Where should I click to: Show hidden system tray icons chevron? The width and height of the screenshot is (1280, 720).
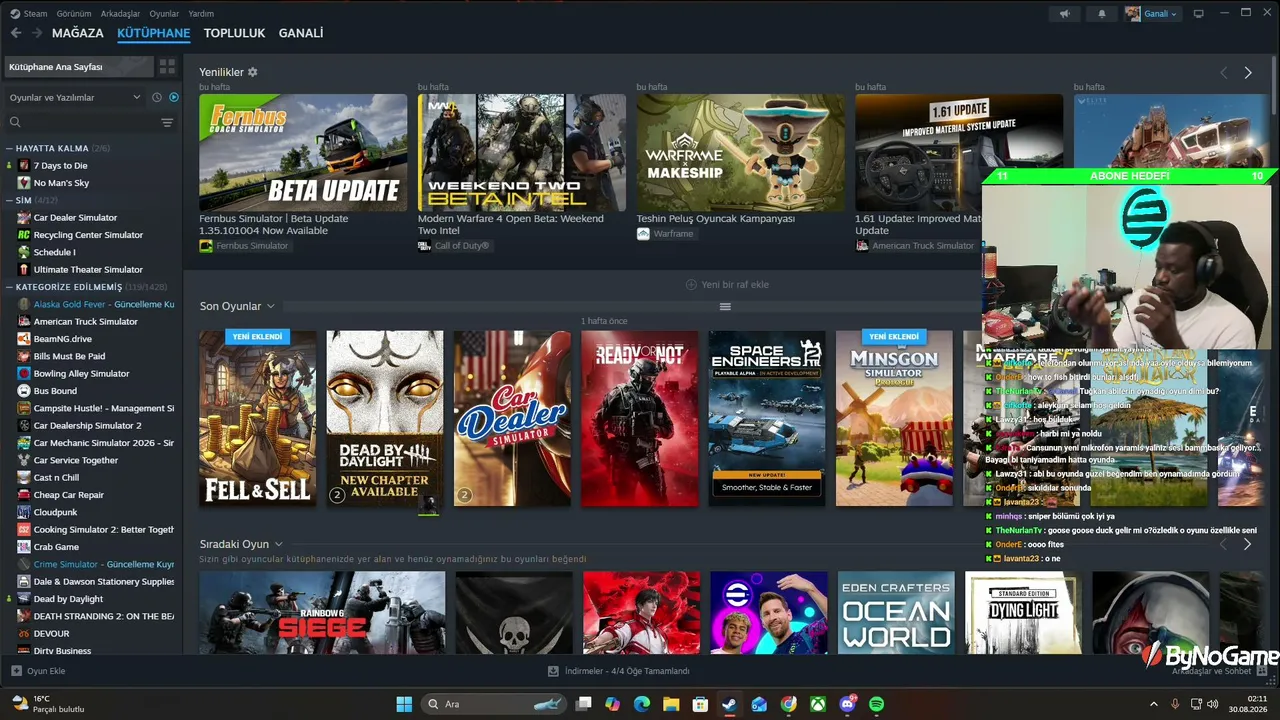pyautogui.click(x=1153, y=704)
